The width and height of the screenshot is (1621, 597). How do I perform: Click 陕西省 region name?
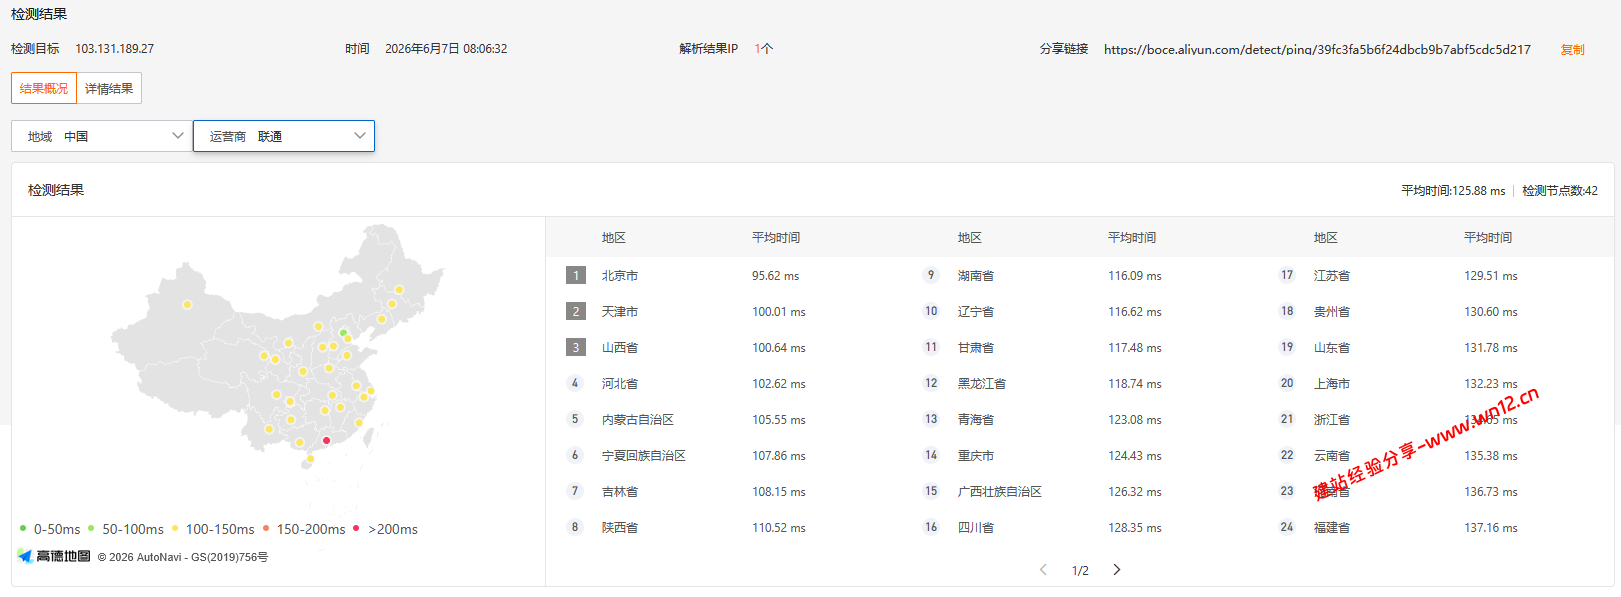620,528
